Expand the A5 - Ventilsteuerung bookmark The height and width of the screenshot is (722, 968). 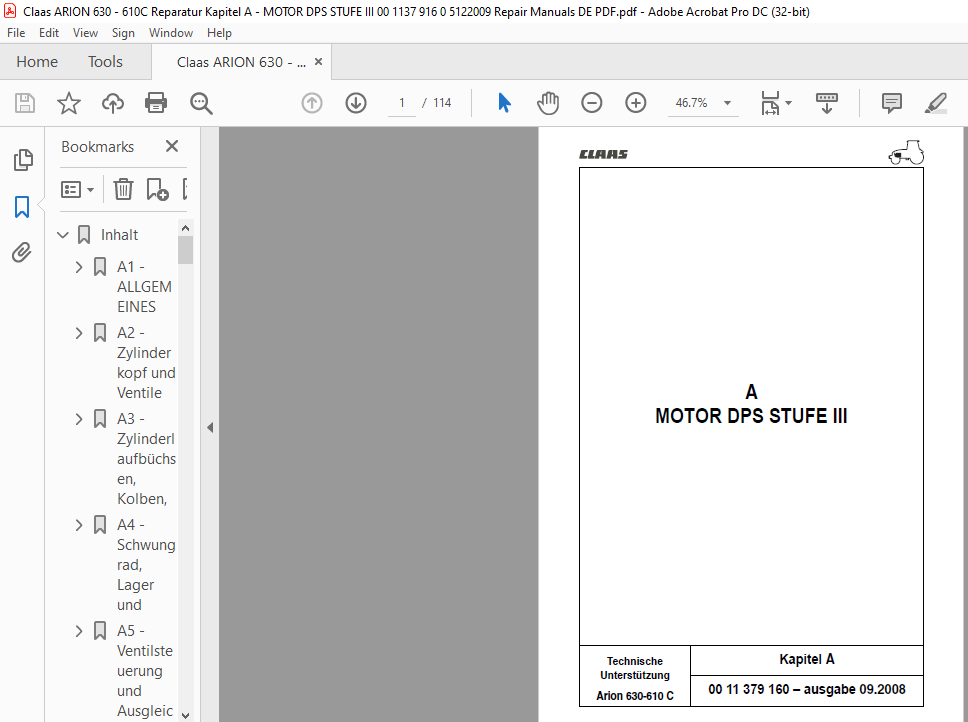[x=78, y=631]
